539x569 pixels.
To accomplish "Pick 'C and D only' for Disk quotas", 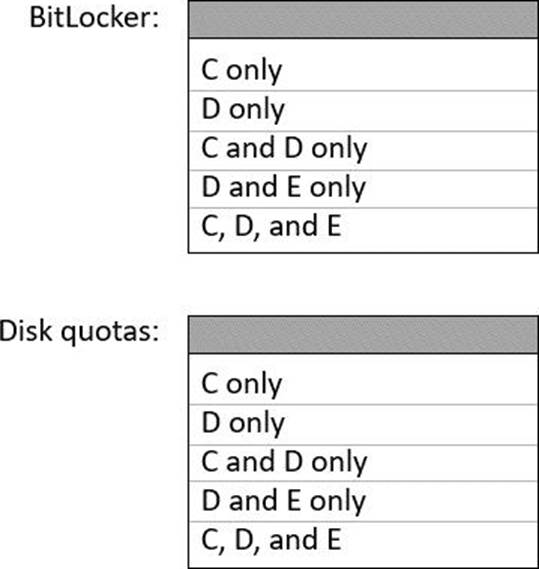I will tap(363, 463).
